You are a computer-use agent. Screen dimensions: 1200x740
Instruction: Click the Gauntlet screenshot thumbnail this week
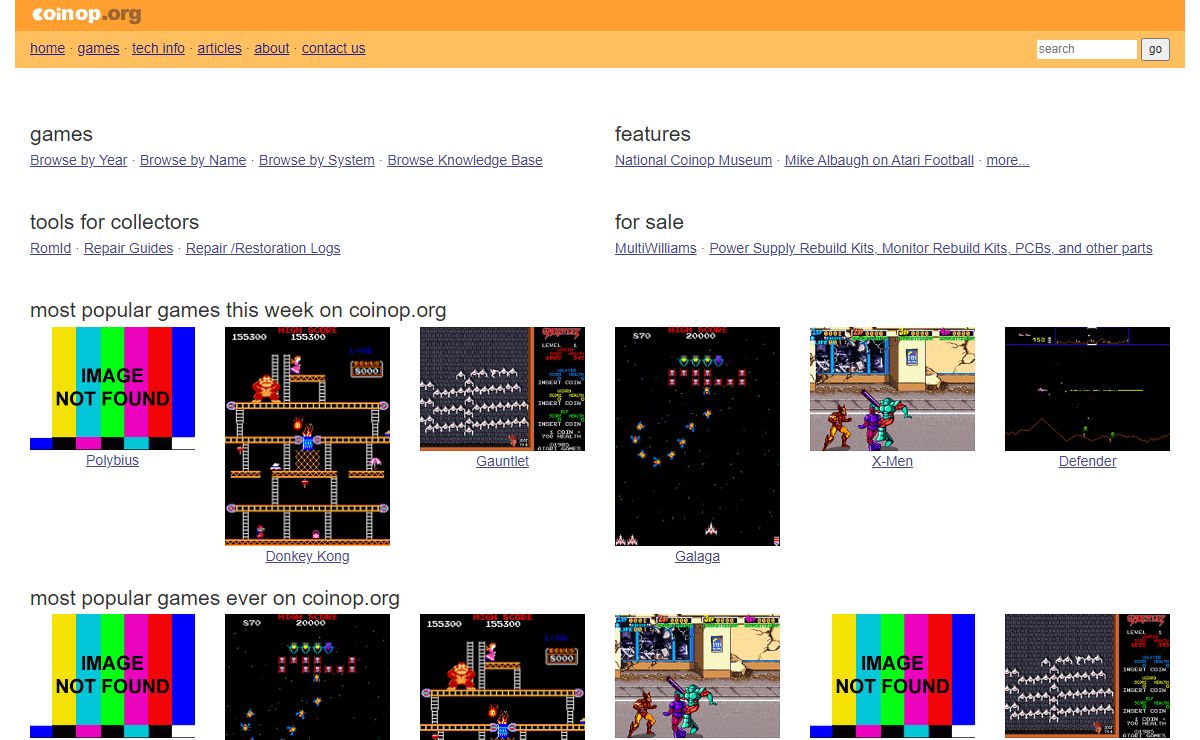[502, 388]
